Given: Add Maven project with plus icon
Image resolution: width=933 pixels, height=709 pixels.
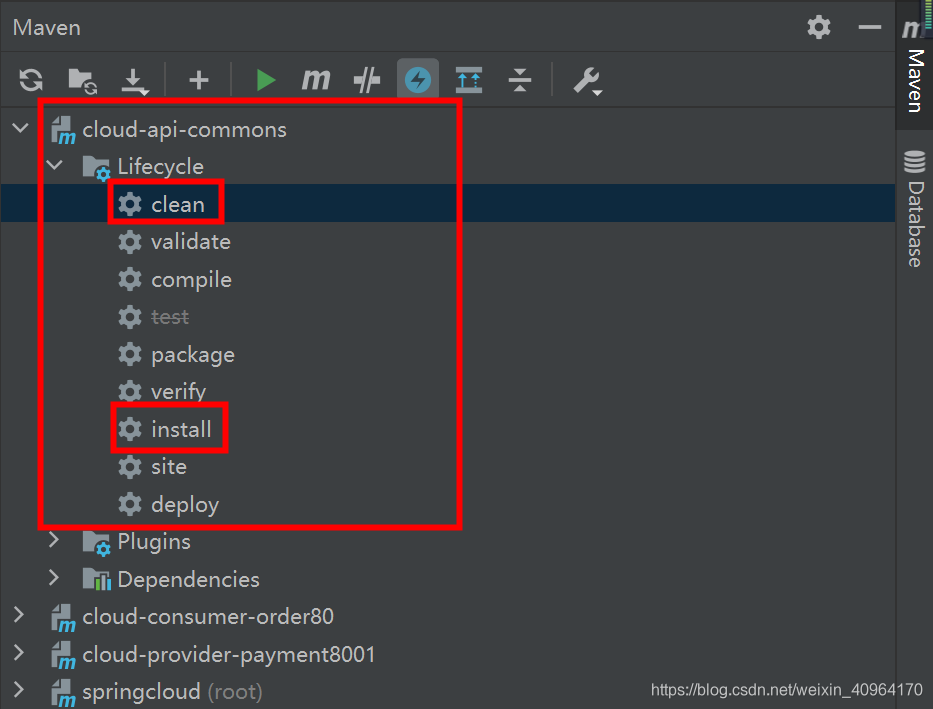Looking at the screenshot, I should point(199,80).
